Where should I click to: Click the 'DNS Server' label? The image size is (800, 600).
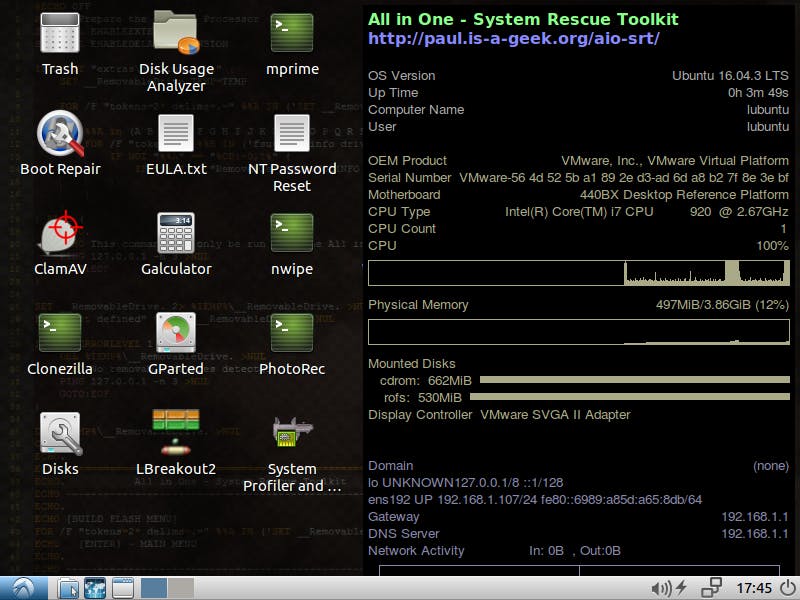click(404, 534)
